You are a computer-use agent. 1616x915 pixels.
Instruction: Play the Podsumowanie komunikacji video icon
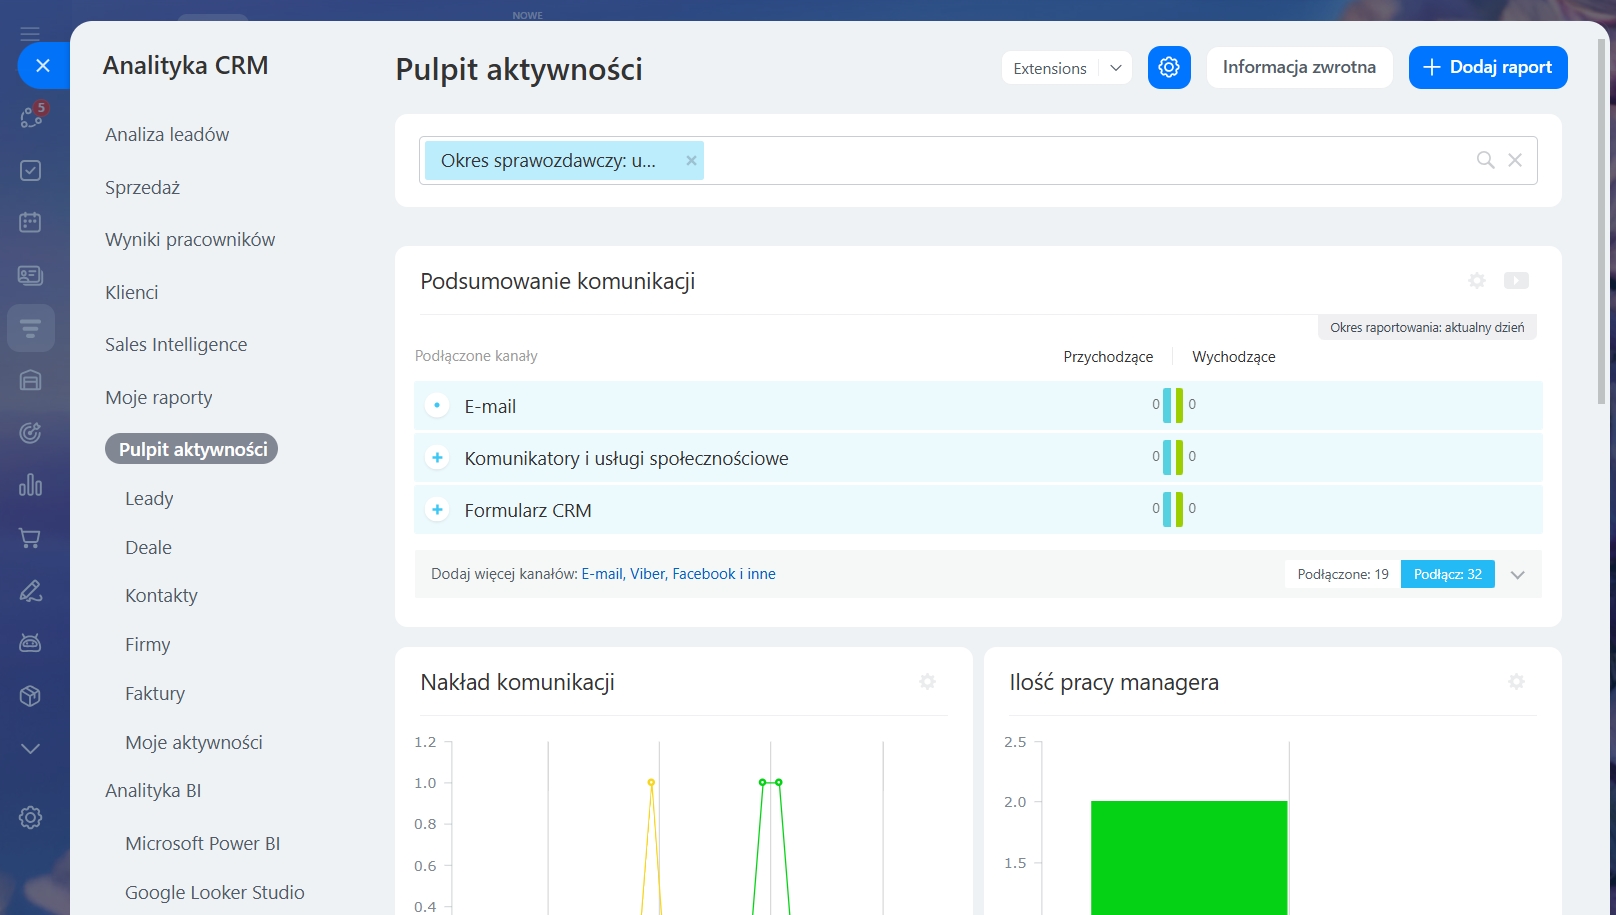(x=1516, y=281)
